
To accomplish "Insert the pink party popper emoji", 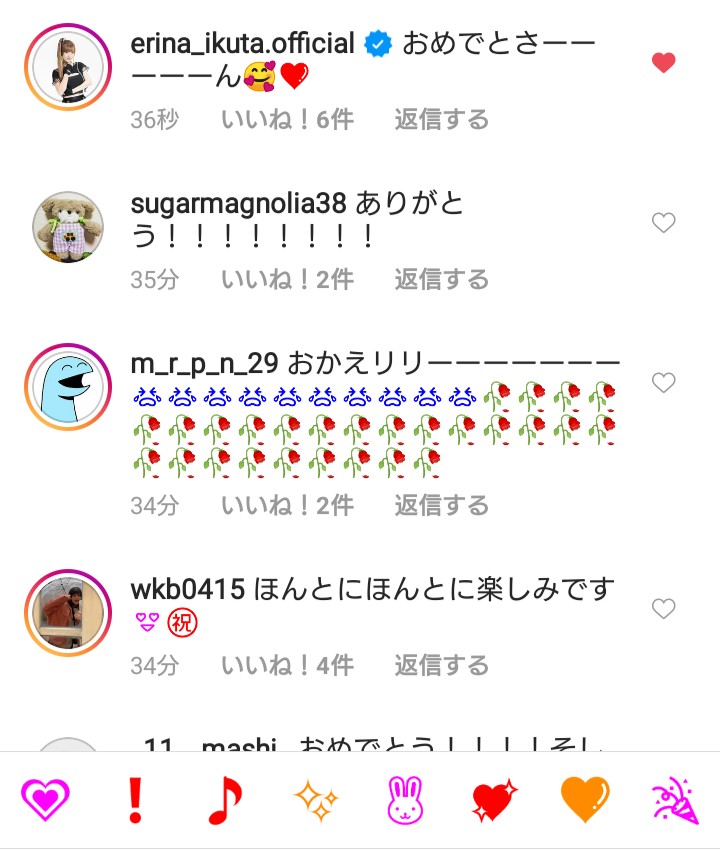I will click(x=676, y=800).
